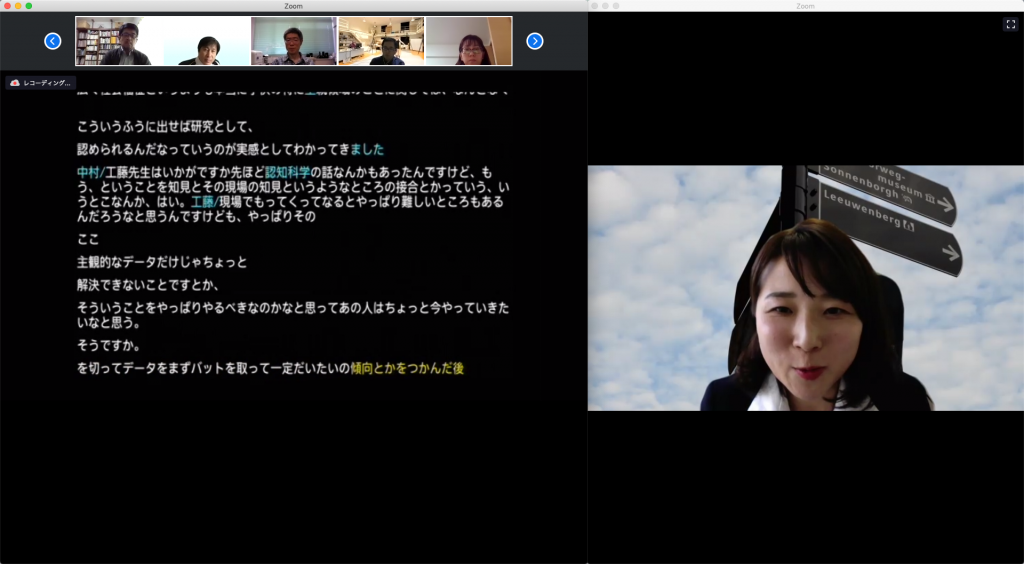The height and width of the screenshot is (564, 1024).
Task: Enter fullscreen in right Zoom window
Action: [1010, 24]
